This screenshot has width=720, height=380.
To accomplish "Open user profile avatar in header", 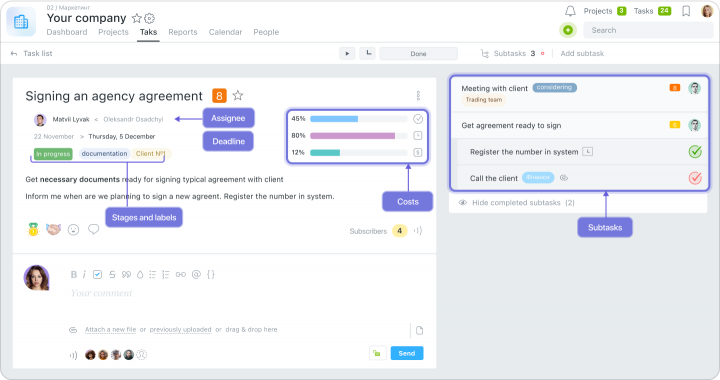I will (x=707, y=11).
